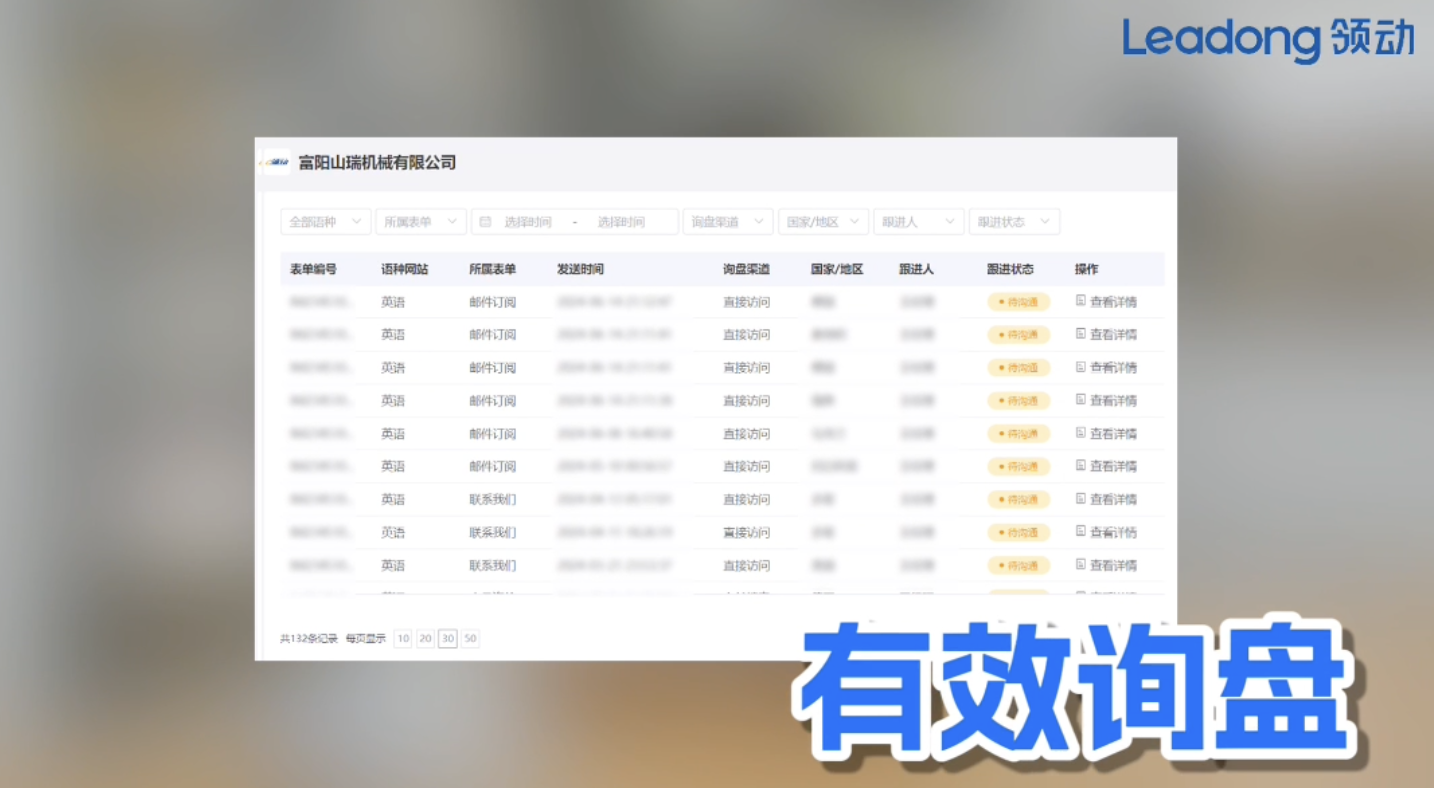Click the company logo beside 富阳山瑞机械有限公司

274,162
